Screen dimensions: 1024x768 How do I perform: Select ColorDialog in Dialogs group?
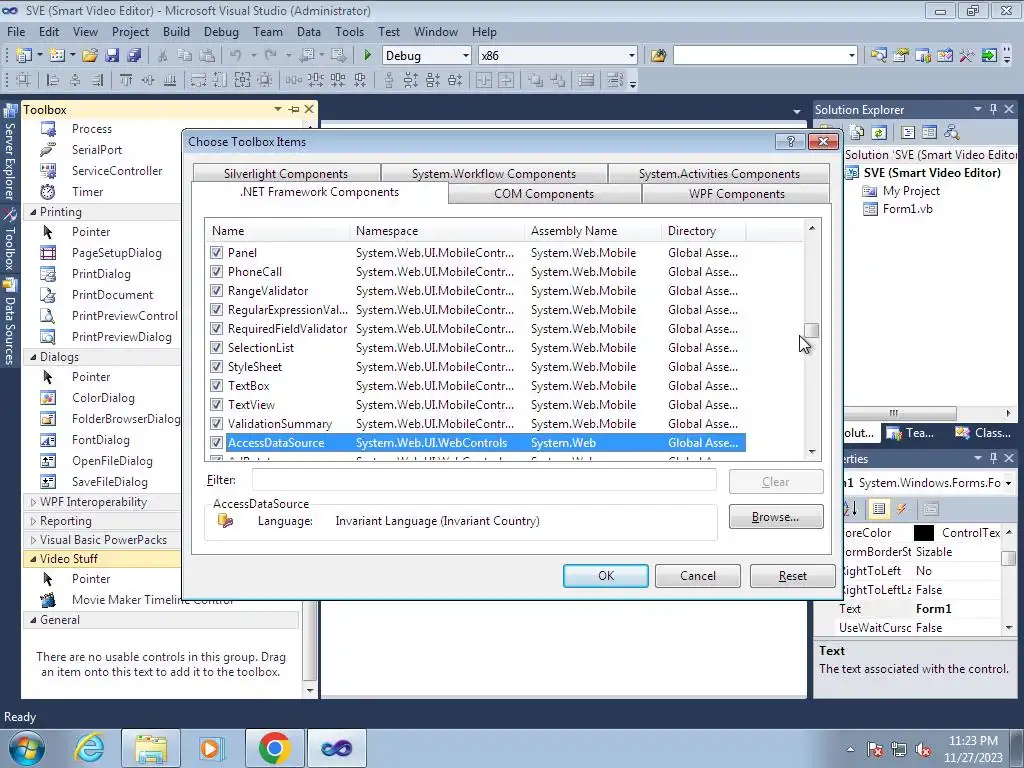tap(103, 398)
